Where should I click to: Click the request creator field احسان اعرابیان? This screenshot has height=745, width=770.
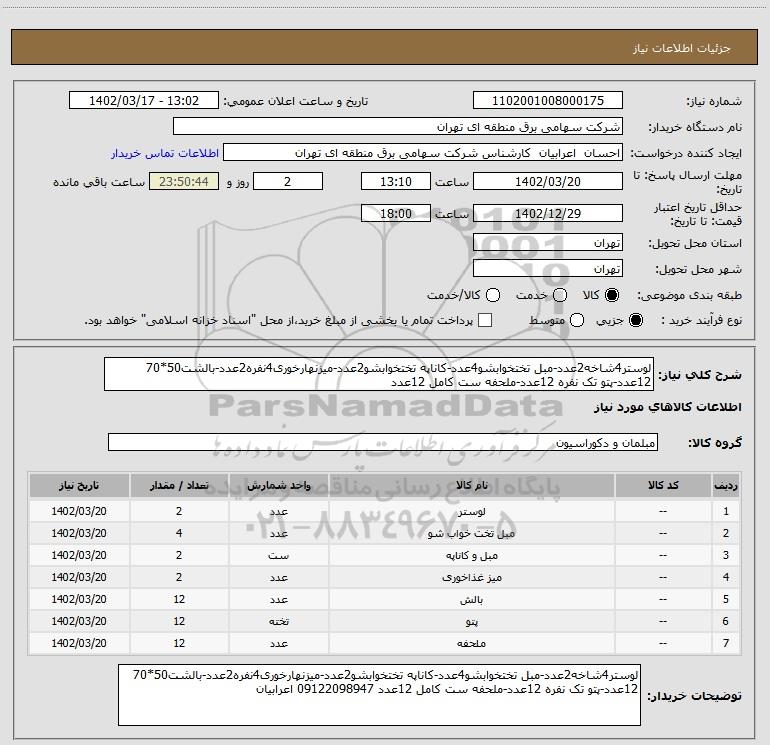click(x=423, y=153)
